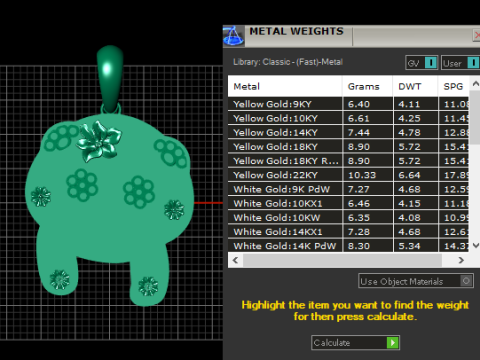Click the Calculate button
The width and height of the screenshot is (480, 360).
355,343
